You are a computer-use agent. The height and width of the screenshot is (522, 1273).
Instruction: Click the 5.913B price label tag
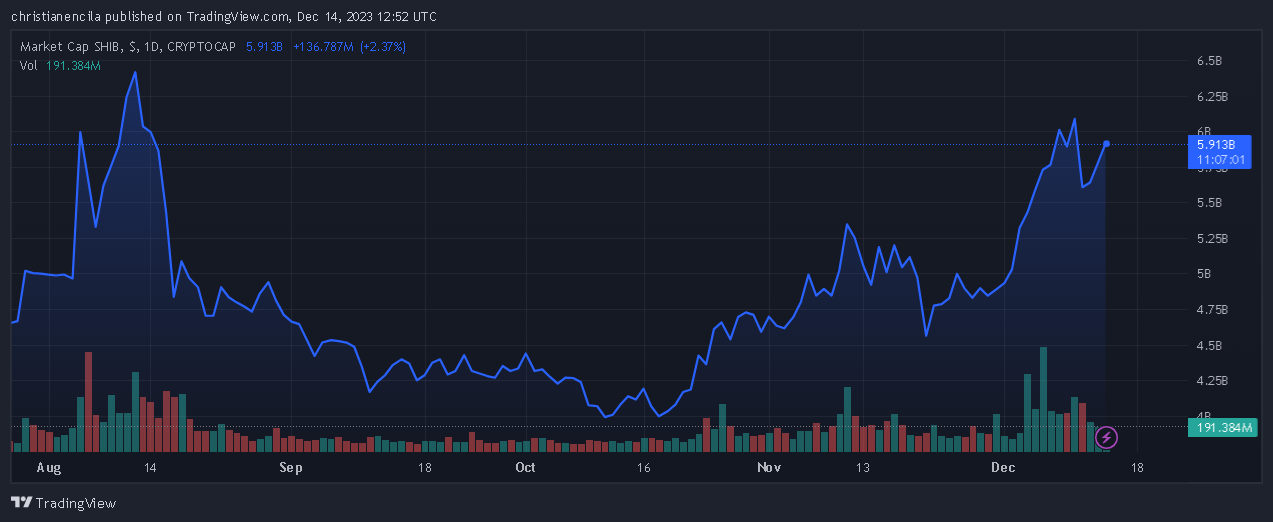pos(1220,151)
